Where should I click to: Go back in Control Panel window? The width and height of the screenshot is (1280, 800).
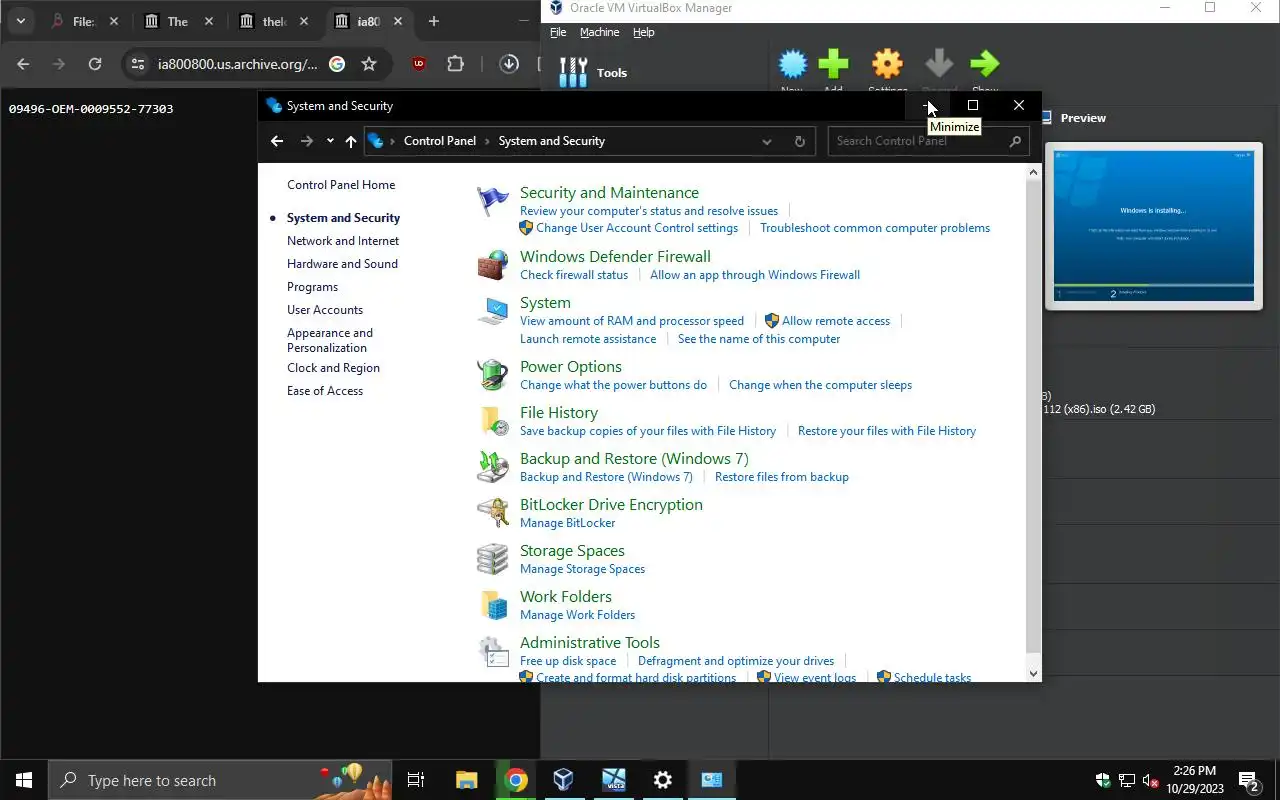click(x=277, y=141)
